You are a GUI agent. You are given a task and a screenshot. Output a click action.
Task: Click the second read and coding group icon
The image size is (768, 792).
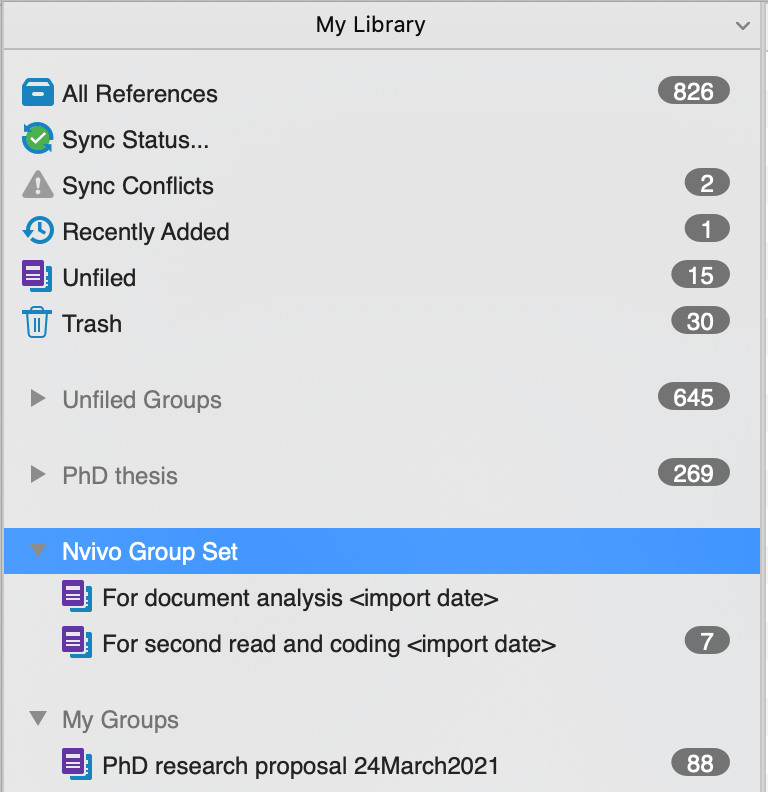coord(77,642)
